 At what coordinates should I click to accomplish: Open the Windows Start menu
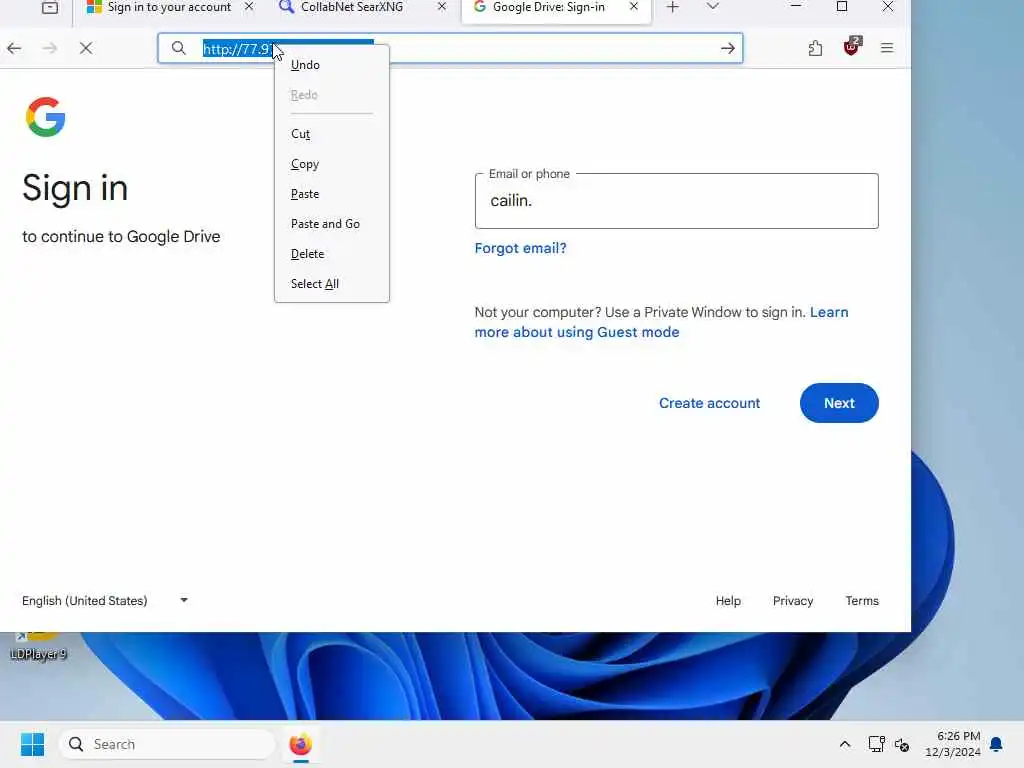(33, 744)
